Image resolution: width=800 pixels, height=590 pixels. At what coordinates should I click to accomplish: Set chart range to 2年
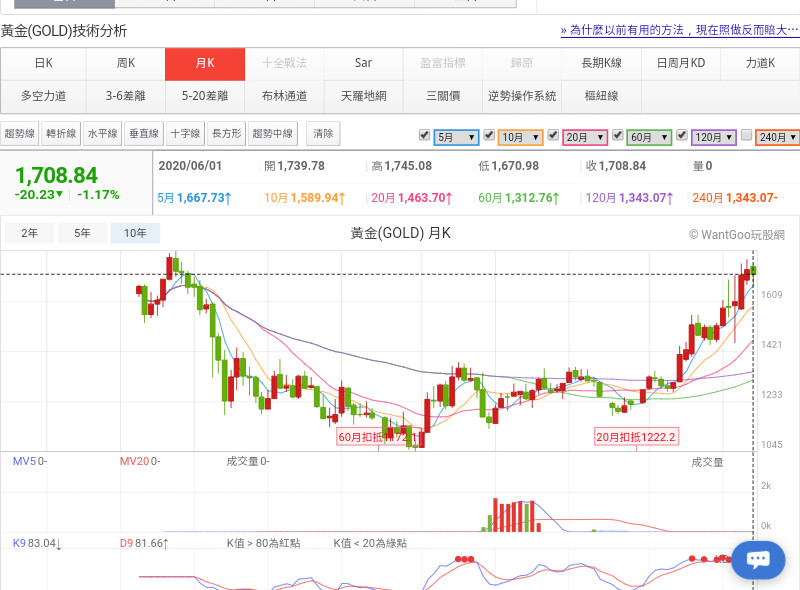(x=30, y=234)
